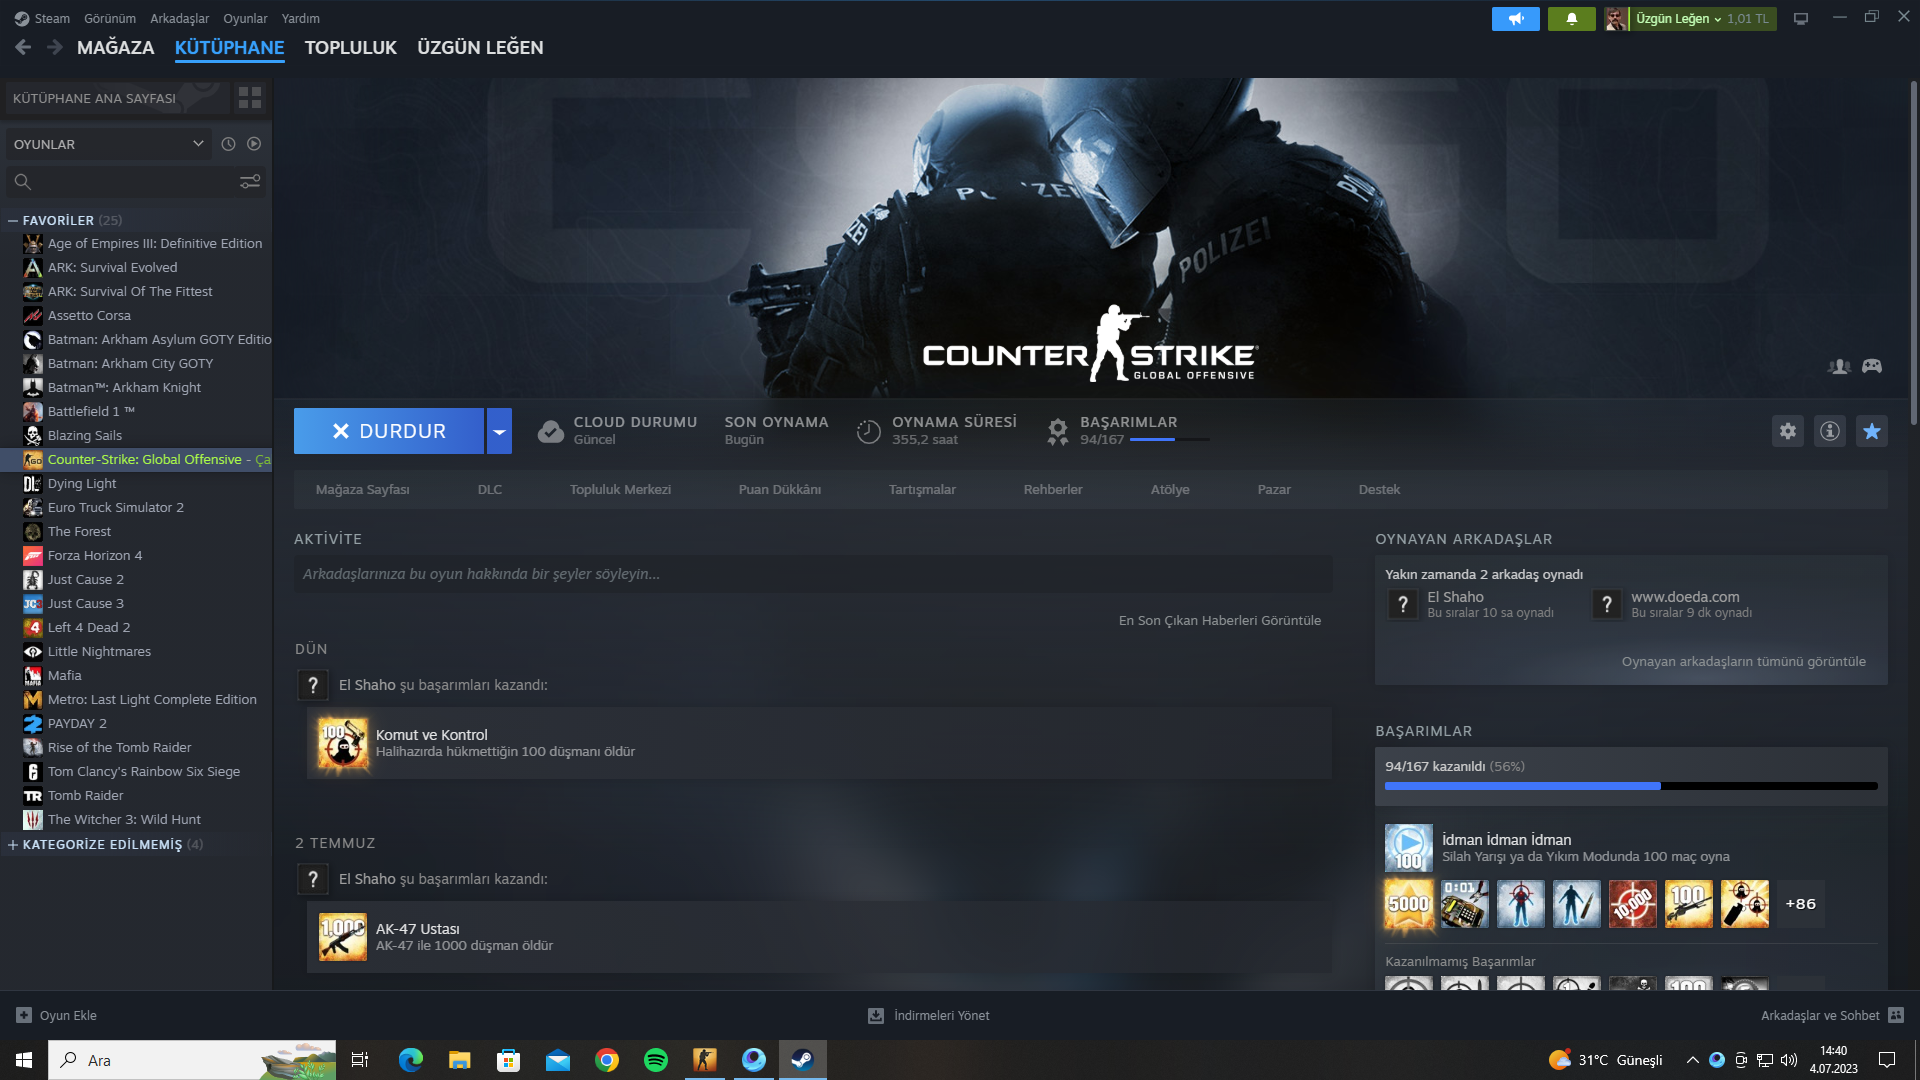This screenshot has height=1080, width=1920.
Task: Stop the game with DURDUR button
Action: click(x=389, y=431)
